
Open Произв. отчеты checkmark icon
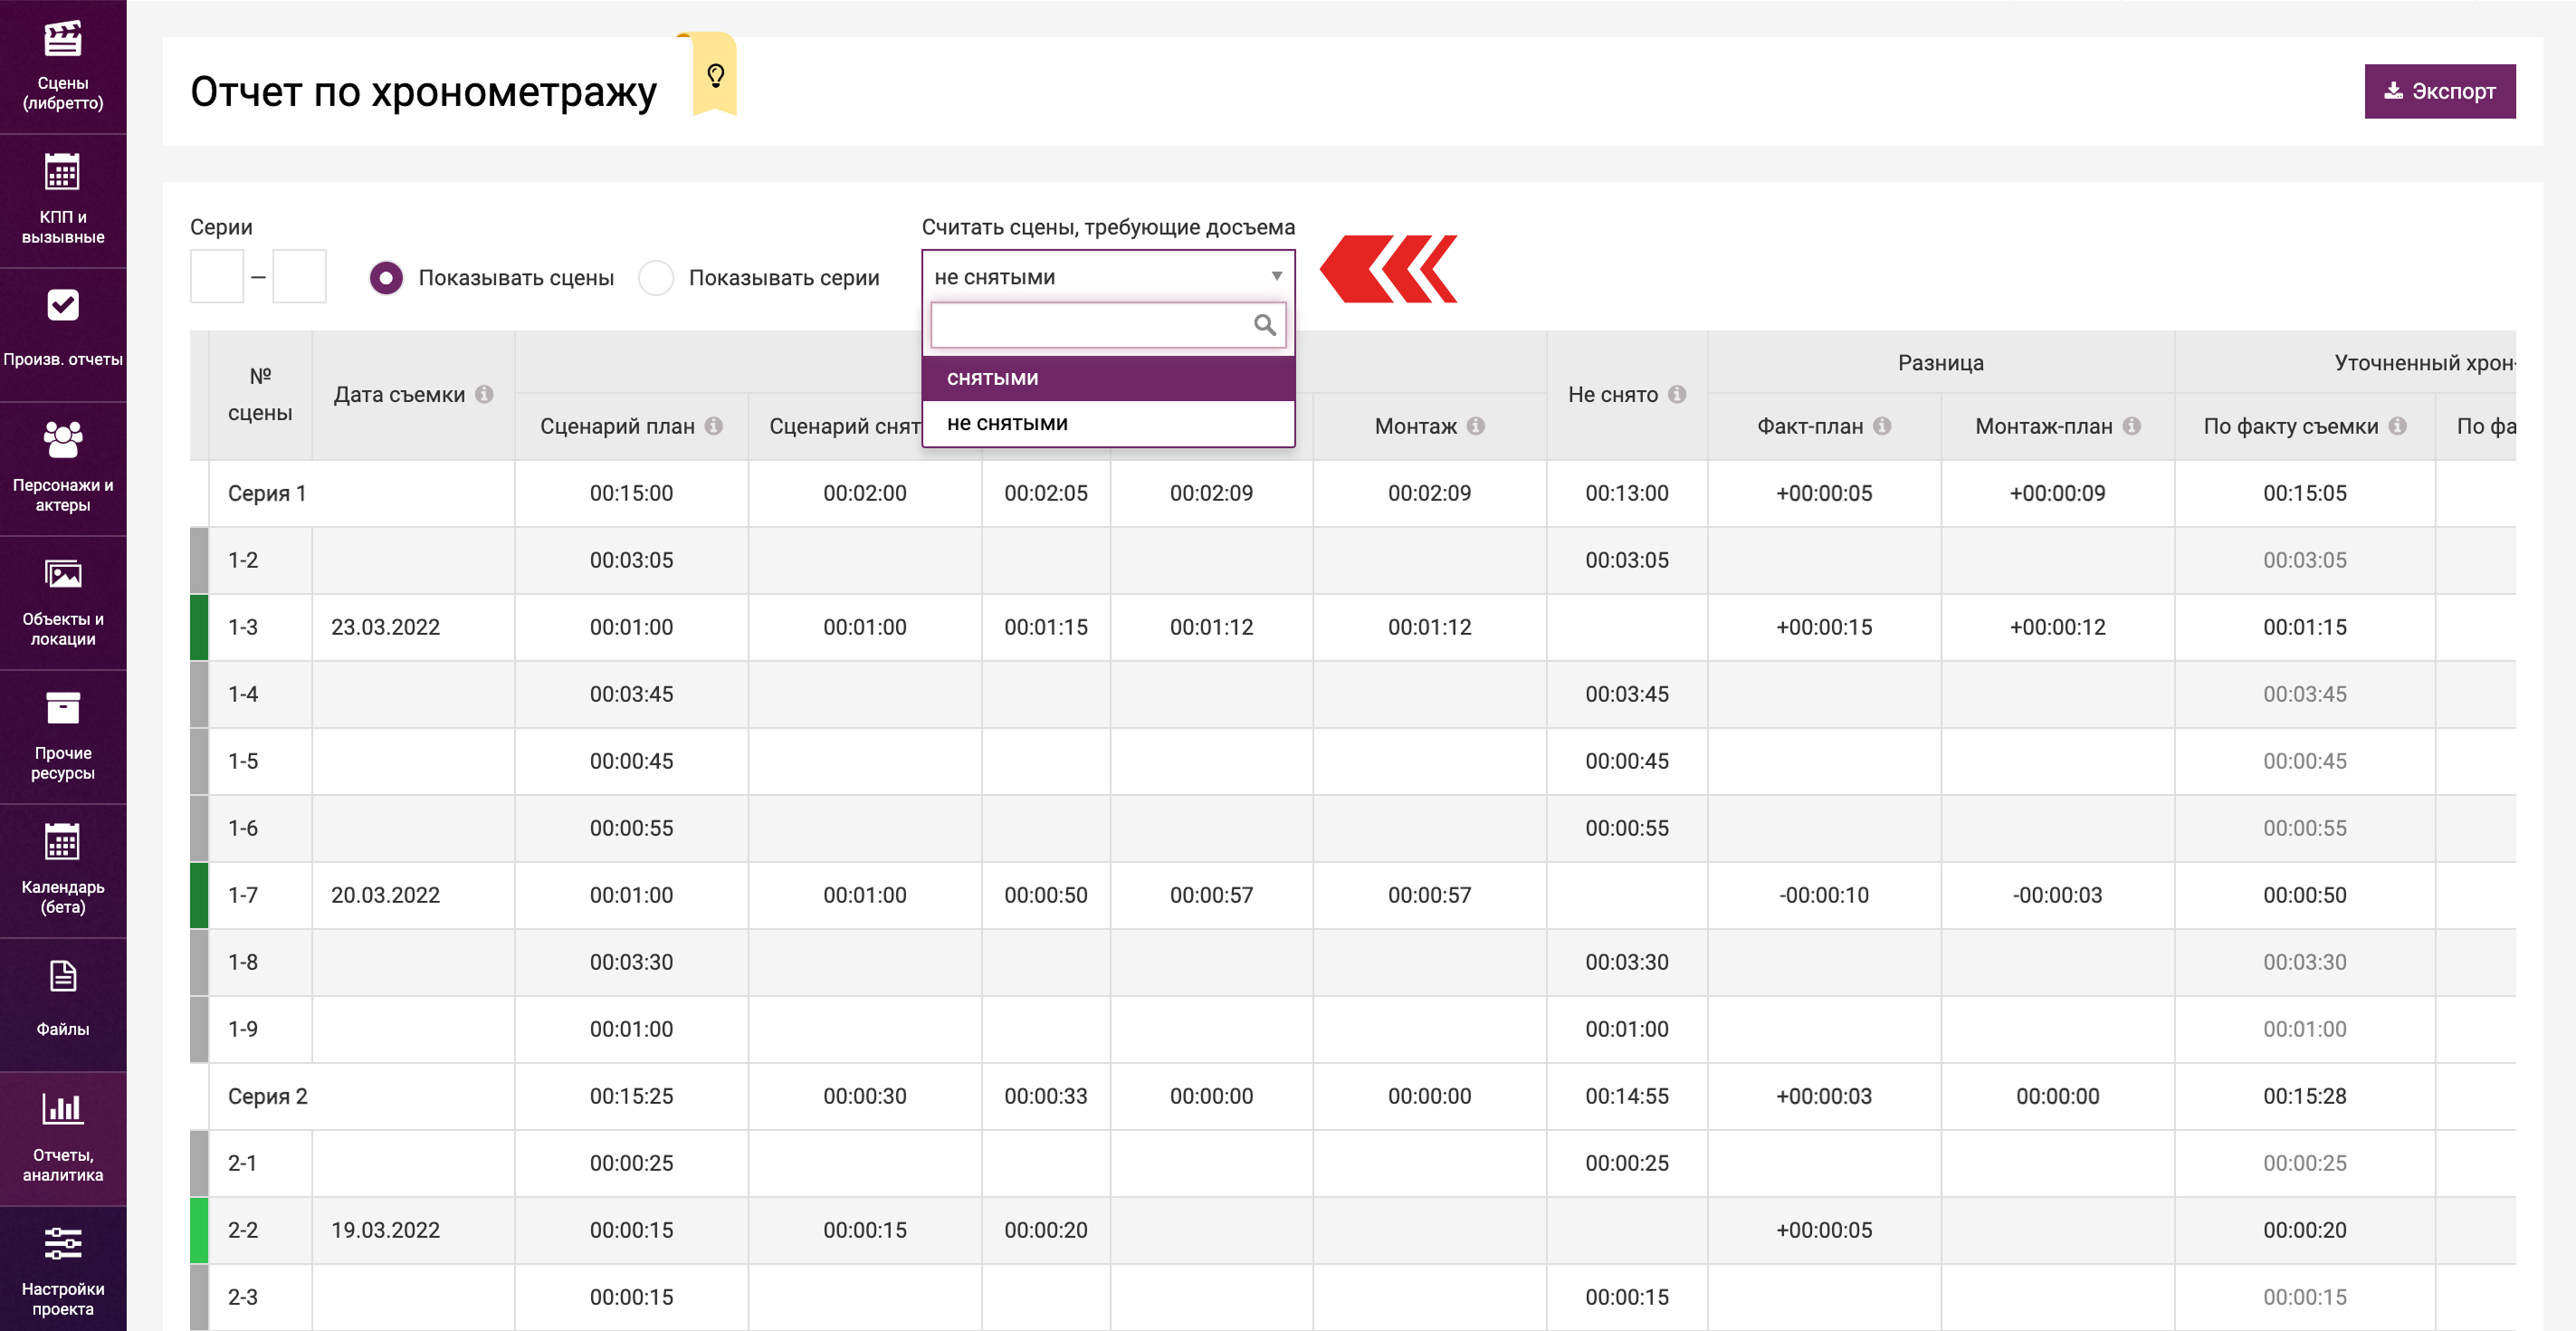pyautogui.click(x=62, y=305)
